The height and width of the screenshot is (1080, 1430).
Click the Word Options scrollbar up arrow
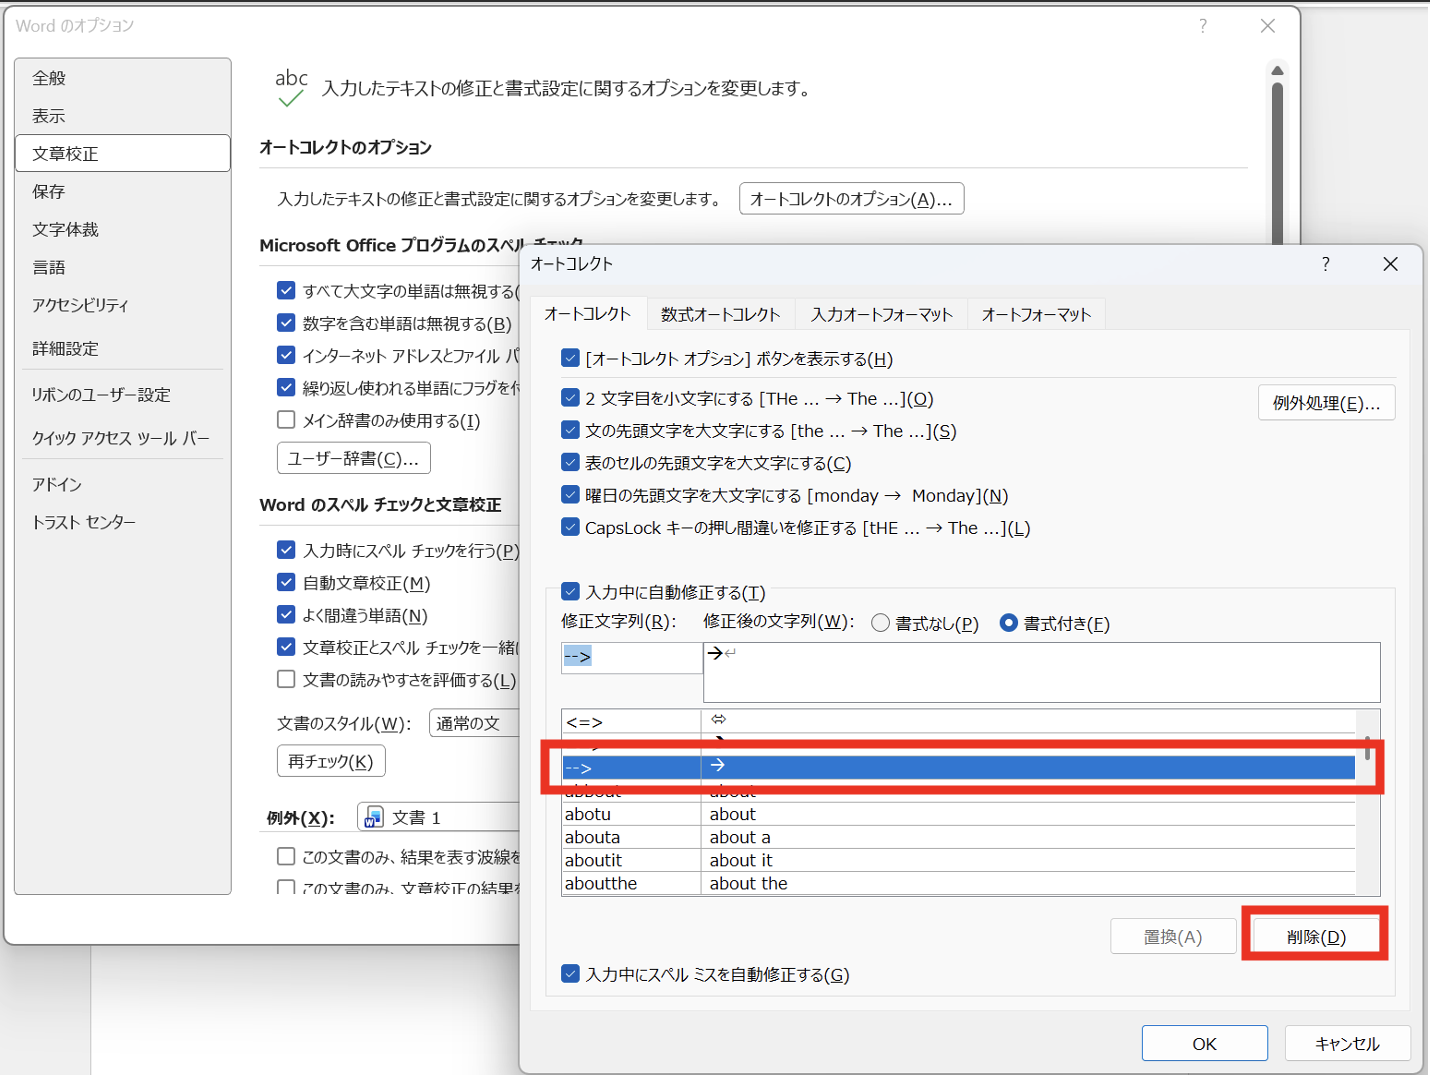[1277, 70]
